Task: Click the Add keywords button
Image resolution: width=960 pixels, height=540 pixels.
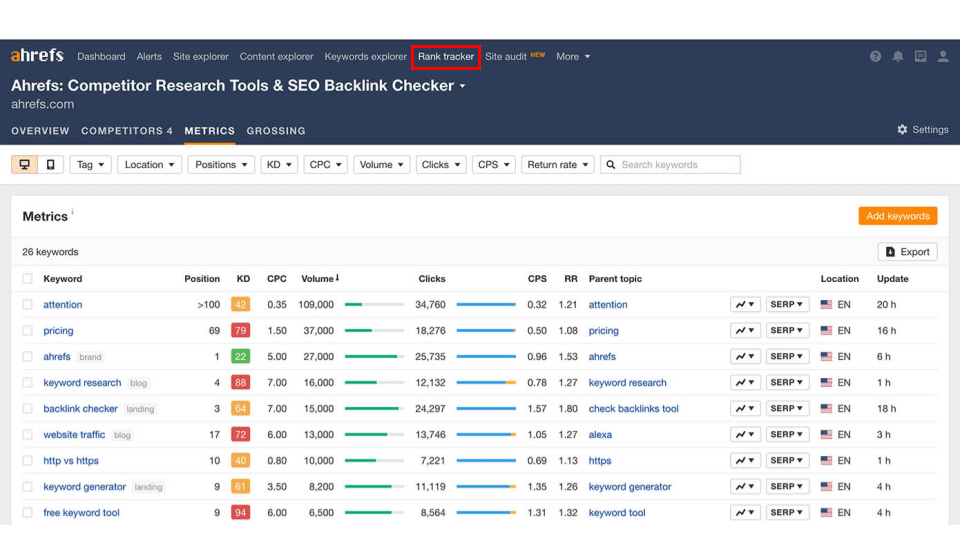Action: 898,216
